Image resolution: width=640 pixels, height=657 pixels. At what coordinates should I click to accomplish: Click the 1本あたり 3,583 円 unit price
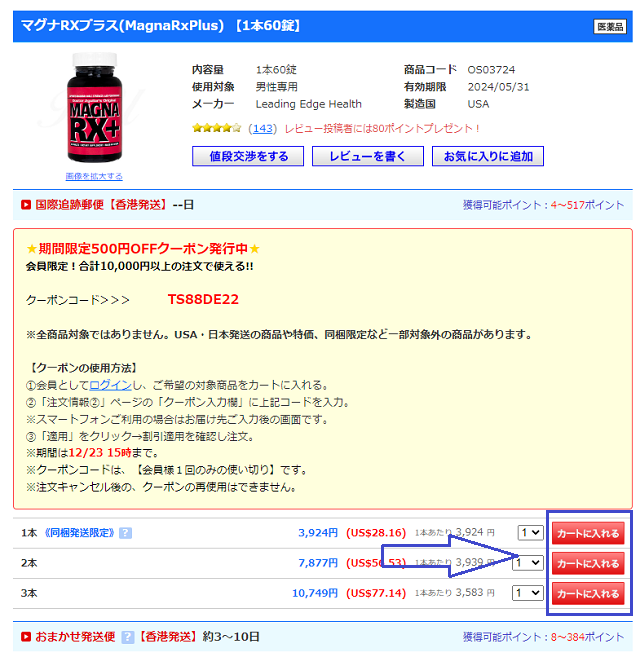[x=455, y=592]
